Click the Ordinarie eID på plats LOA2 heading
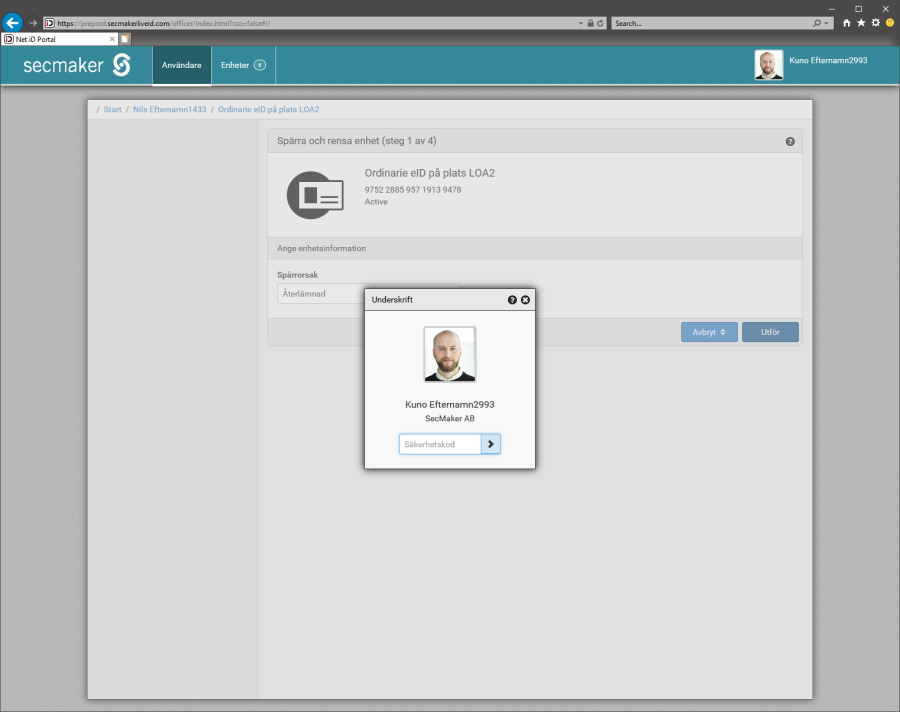Viewport: 900px width, 712px height. tap(429, 173)
